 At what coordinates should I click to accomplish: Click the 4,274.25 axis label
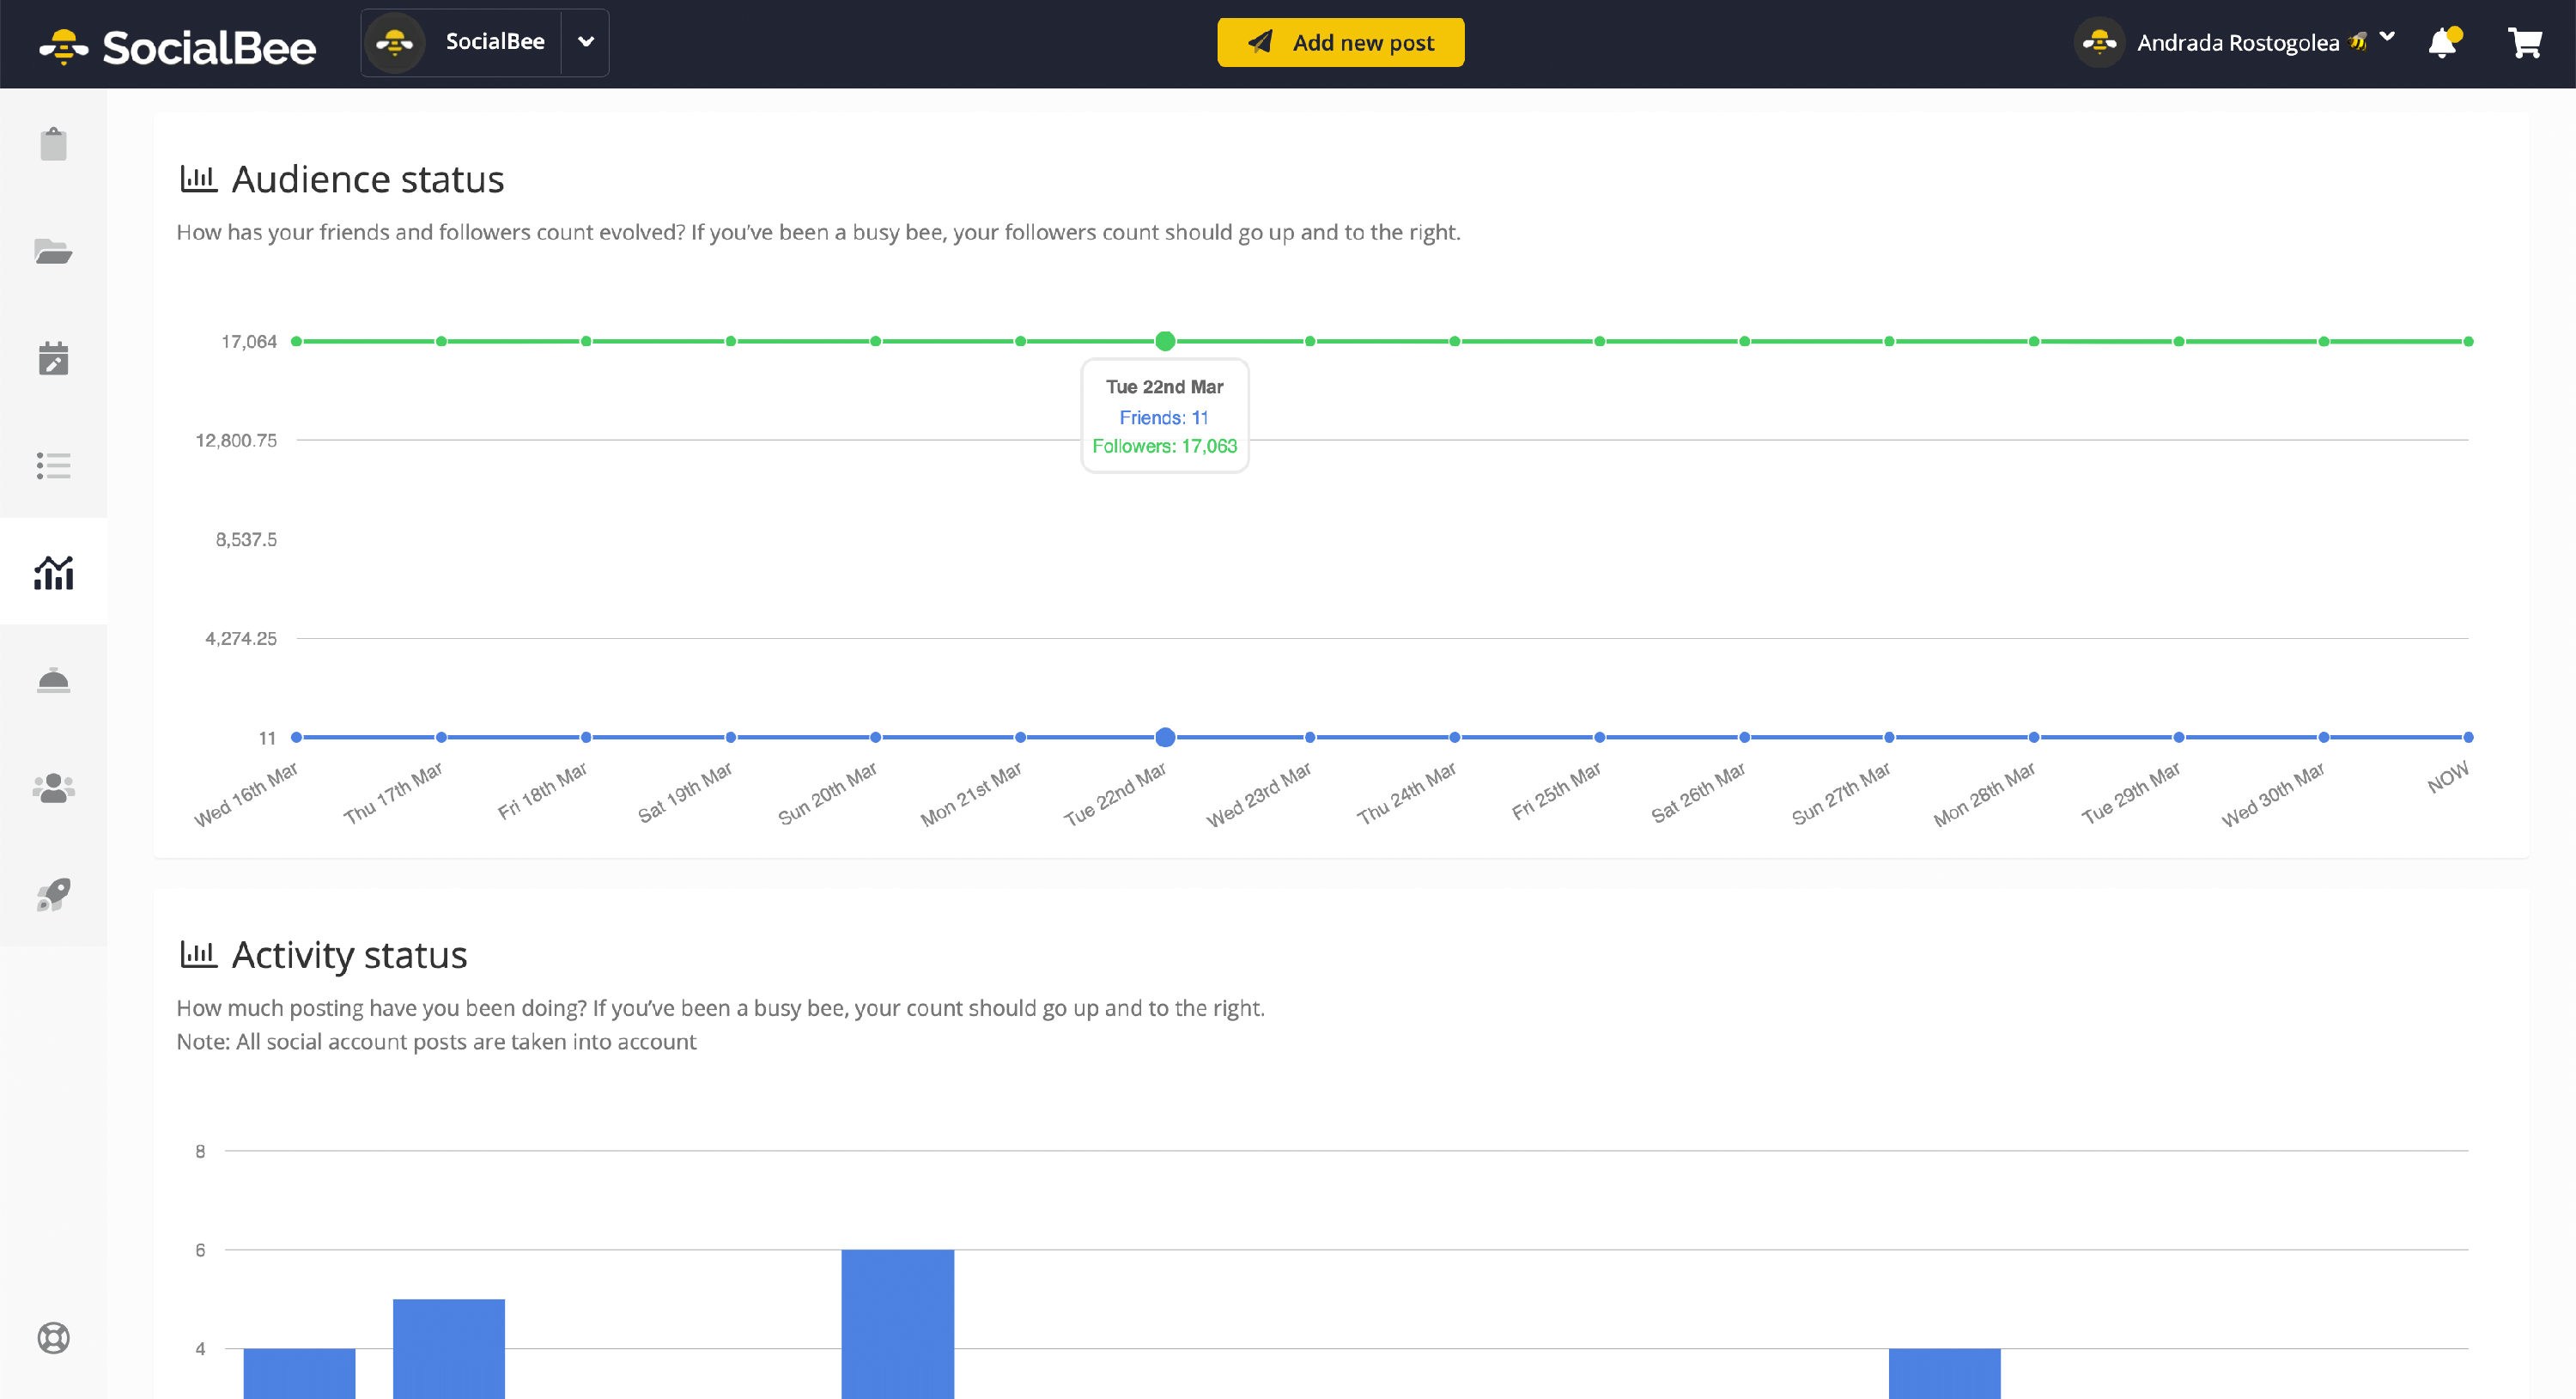click(x=241, y=638)
